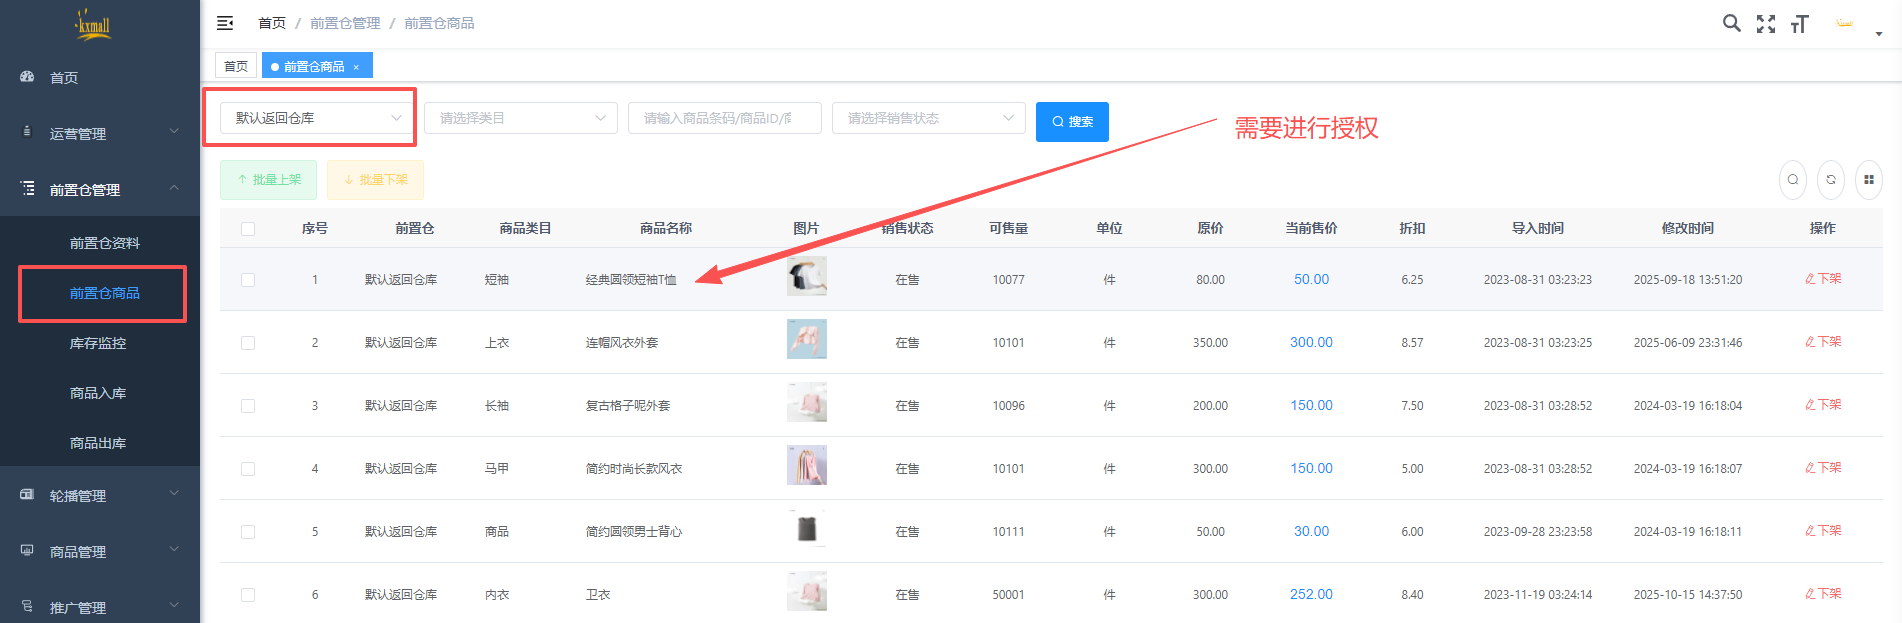The height and width of the screenshot is (623, 1902).
Task: Toggle fullscreen mode icon
Action: pyautogui.click(x=1766, y=24)
